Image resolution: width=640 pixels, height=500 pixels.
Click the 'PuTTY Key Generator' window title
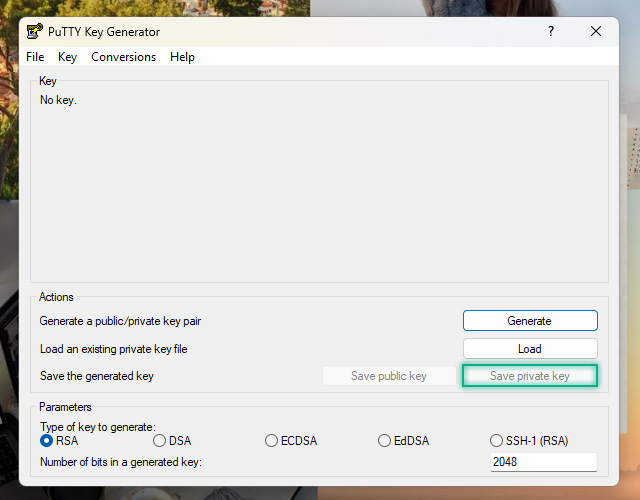click(x=104, y=32)
